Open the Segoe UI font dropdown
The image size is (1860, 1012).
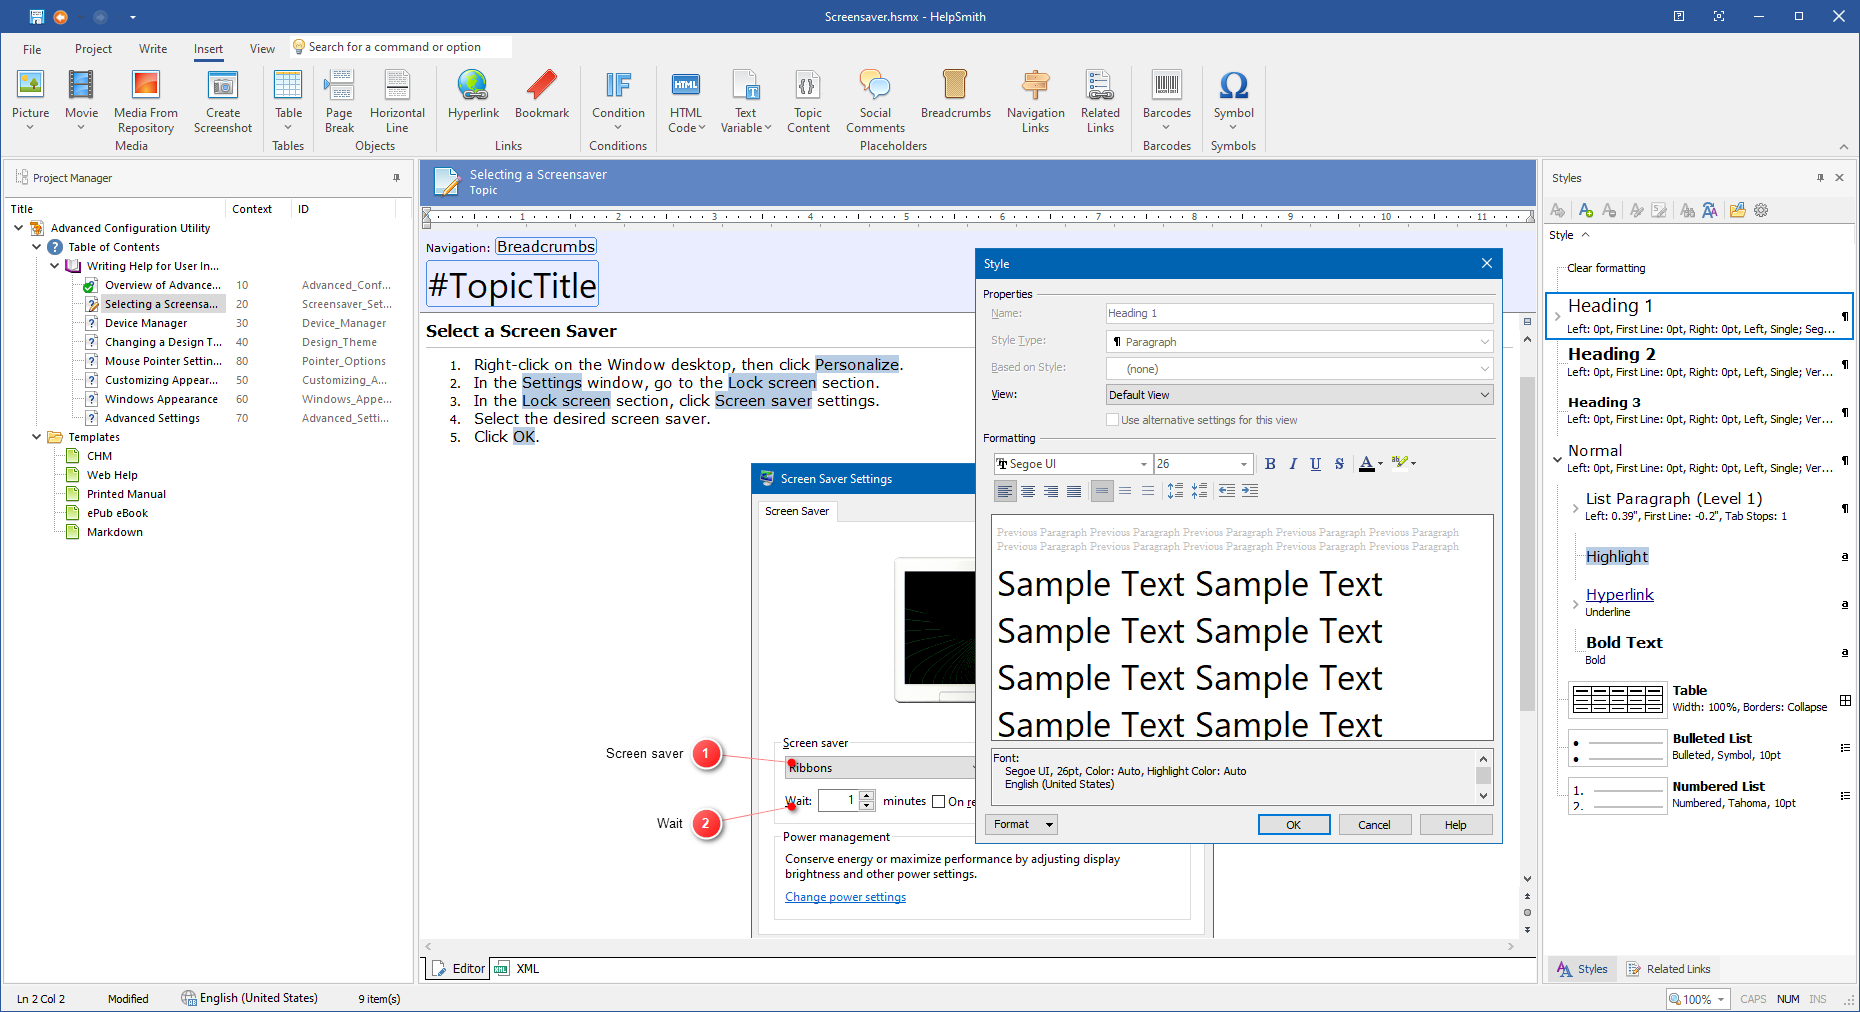[x=1144, y=464]
